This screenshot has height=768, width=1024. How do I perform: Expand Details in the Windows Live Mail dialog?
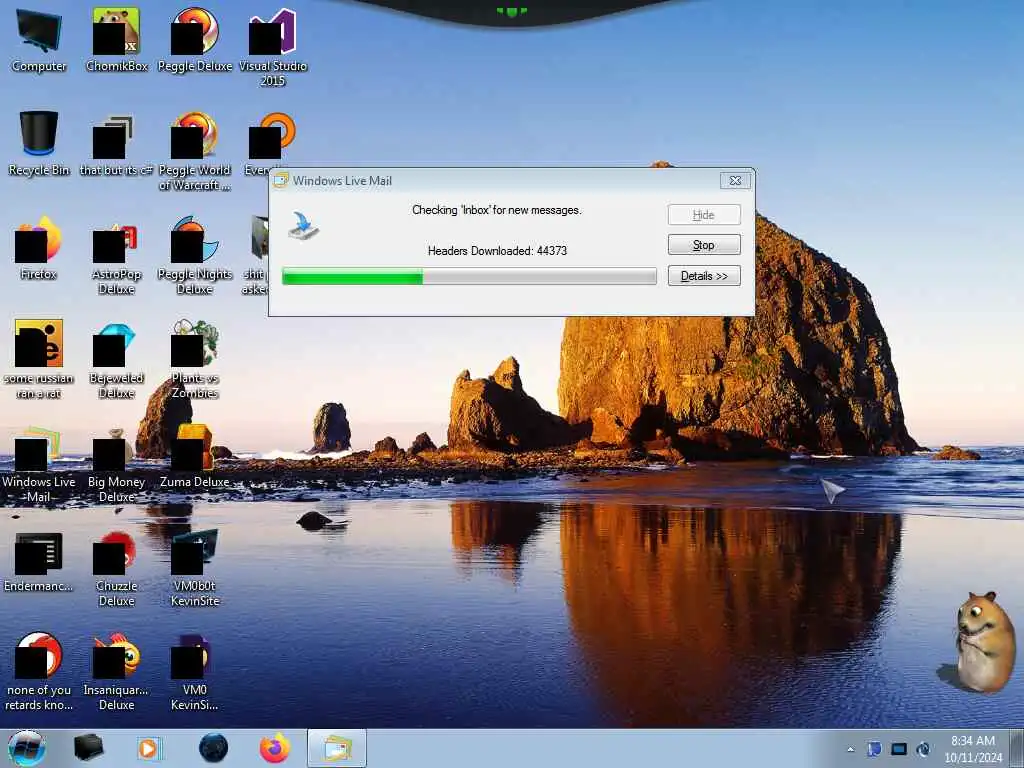[x=704, y=276]
